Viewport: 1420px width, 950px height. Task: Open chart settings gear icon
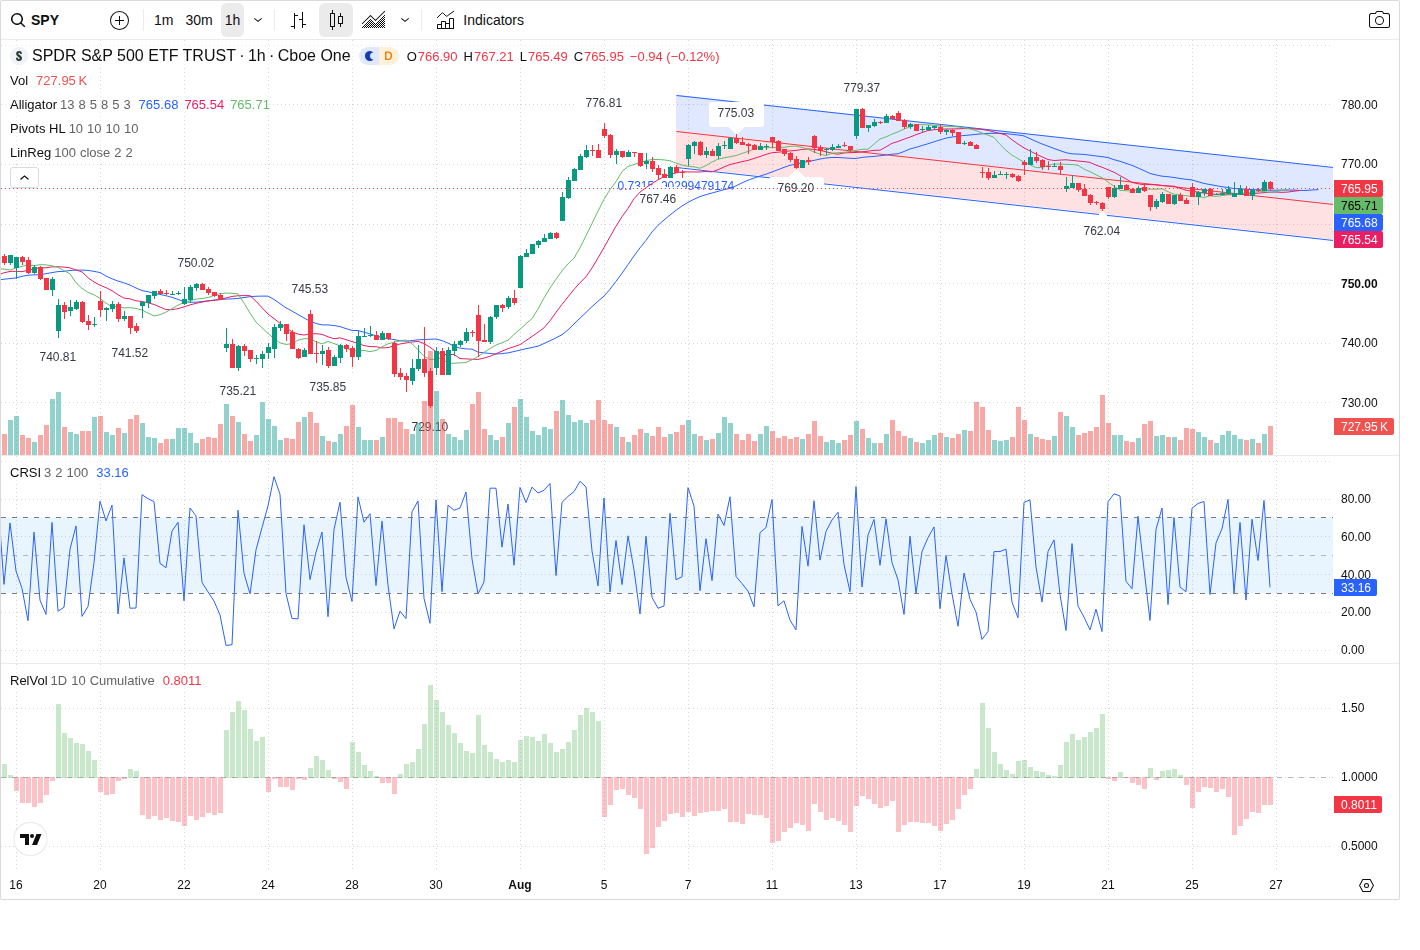click(x=1366, y=885)
